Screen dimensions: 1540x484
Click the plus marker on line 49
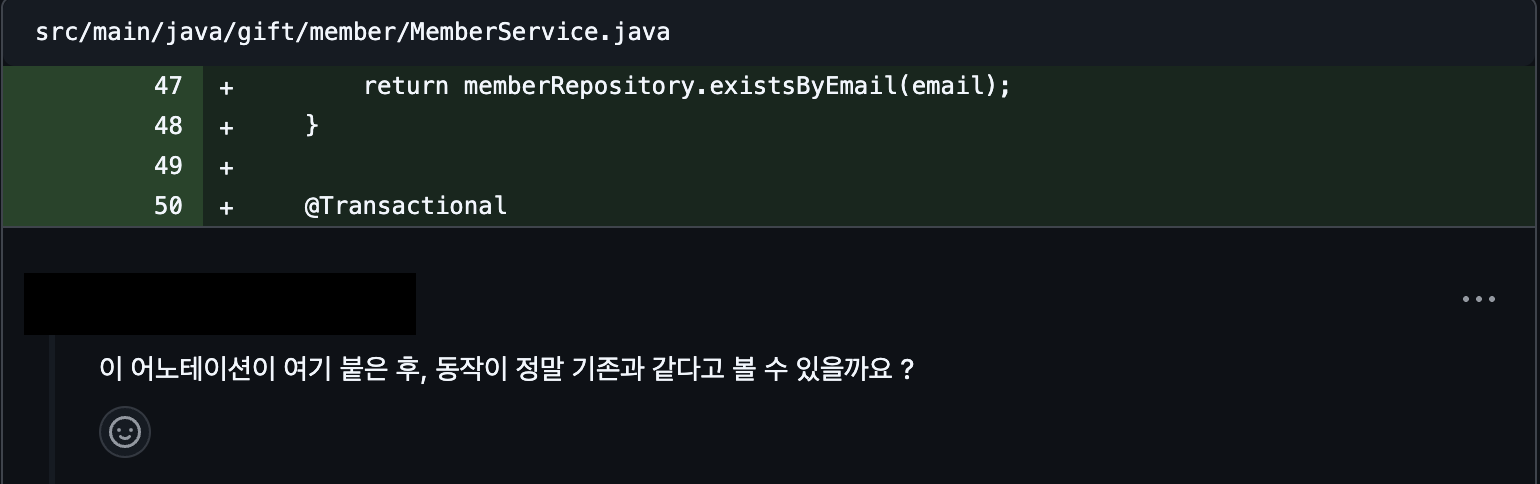point(226,167)
